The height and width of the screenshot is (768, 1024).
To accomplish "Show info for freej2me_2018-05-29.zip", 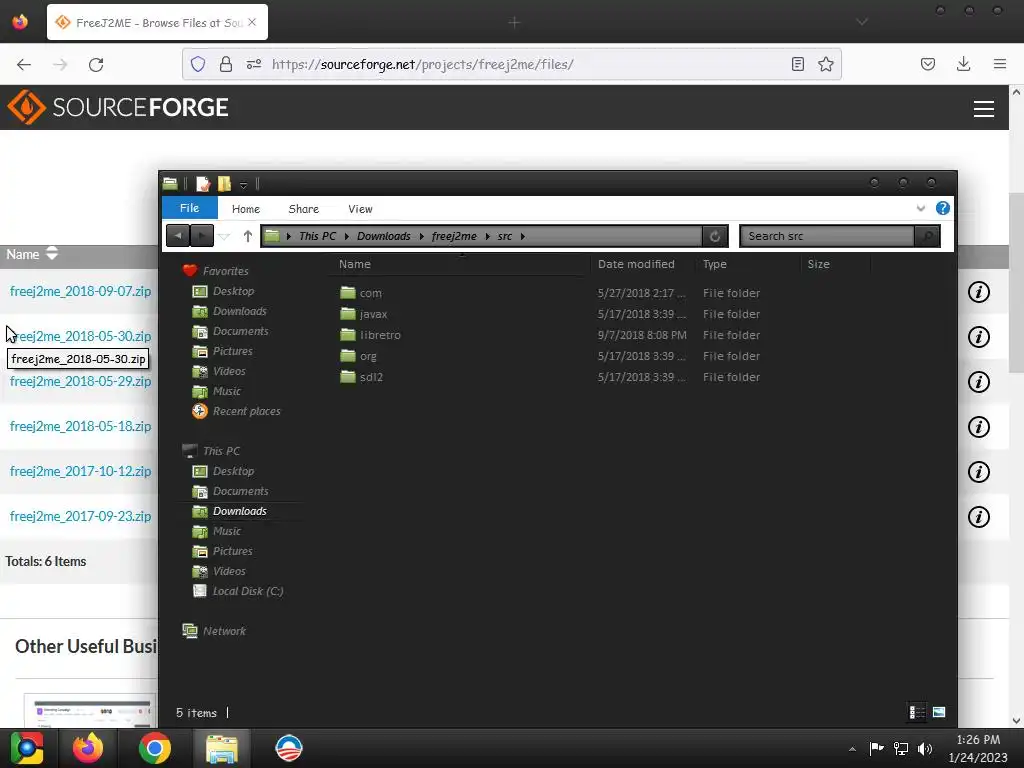I will [x=978, y=382].
